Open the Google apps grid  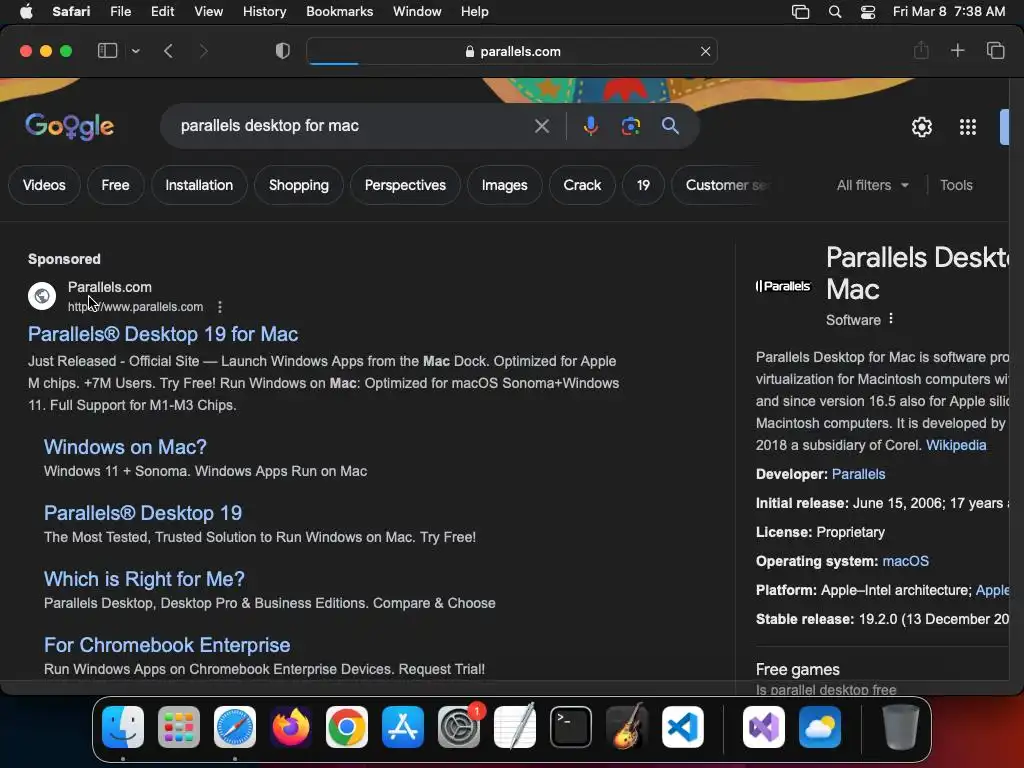tap(968, 127)
